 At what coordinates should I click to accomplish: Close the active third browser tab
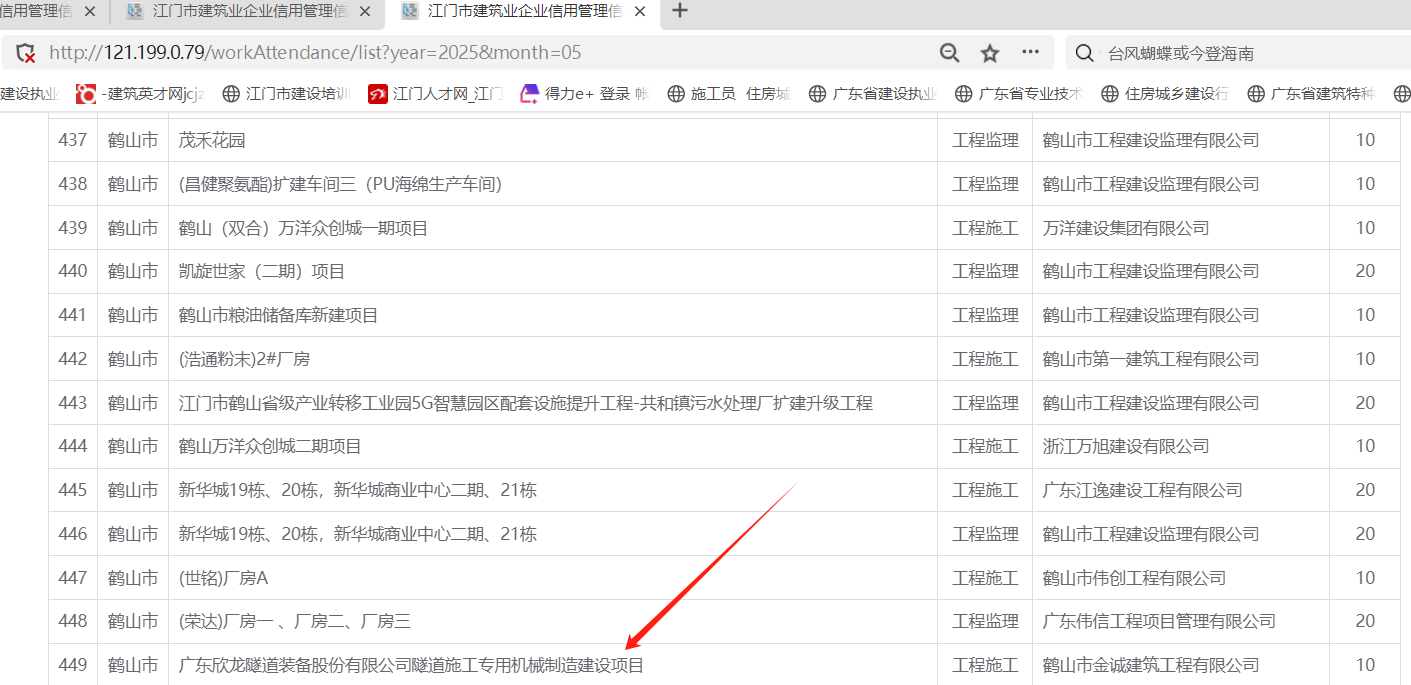tap(639, 12)
